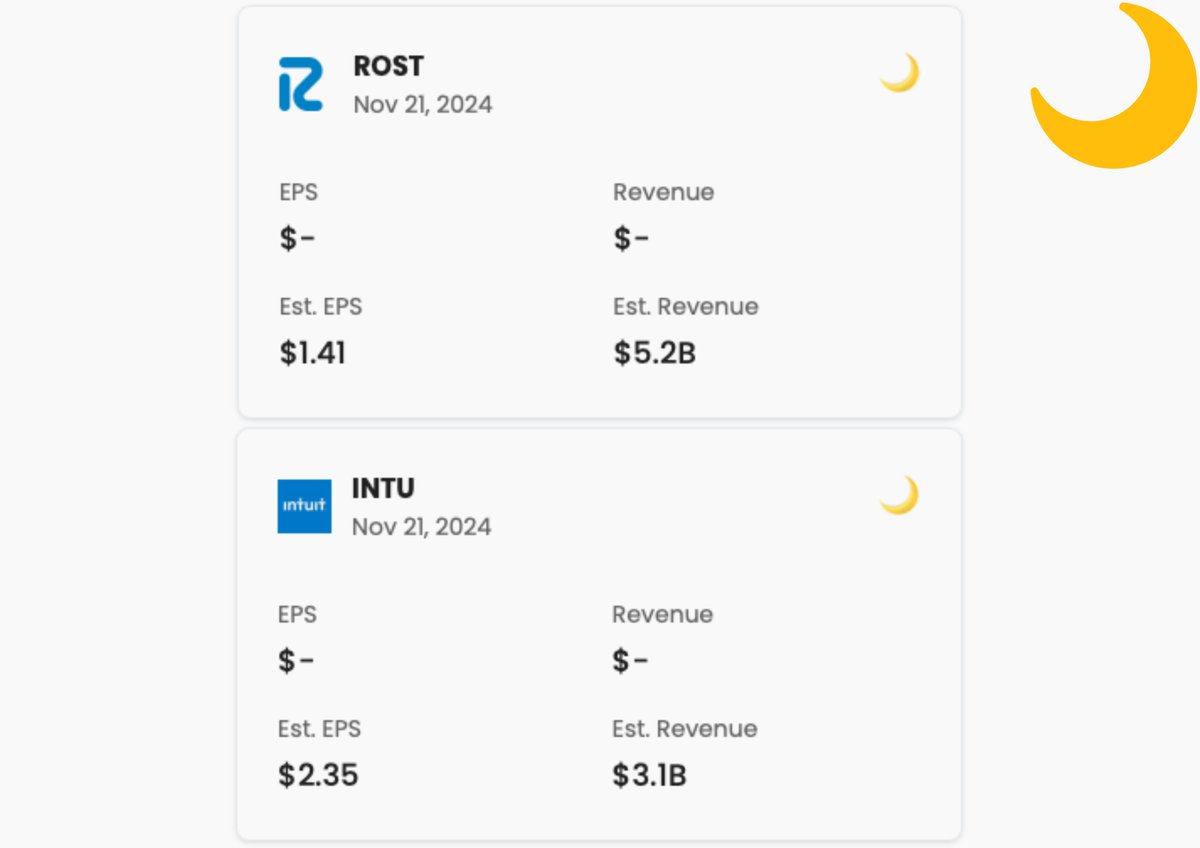Click INTU estimated EPS value $2.35
This screenshot has width=1200, height=848.
pyautogui.click(x=318, y=775)
